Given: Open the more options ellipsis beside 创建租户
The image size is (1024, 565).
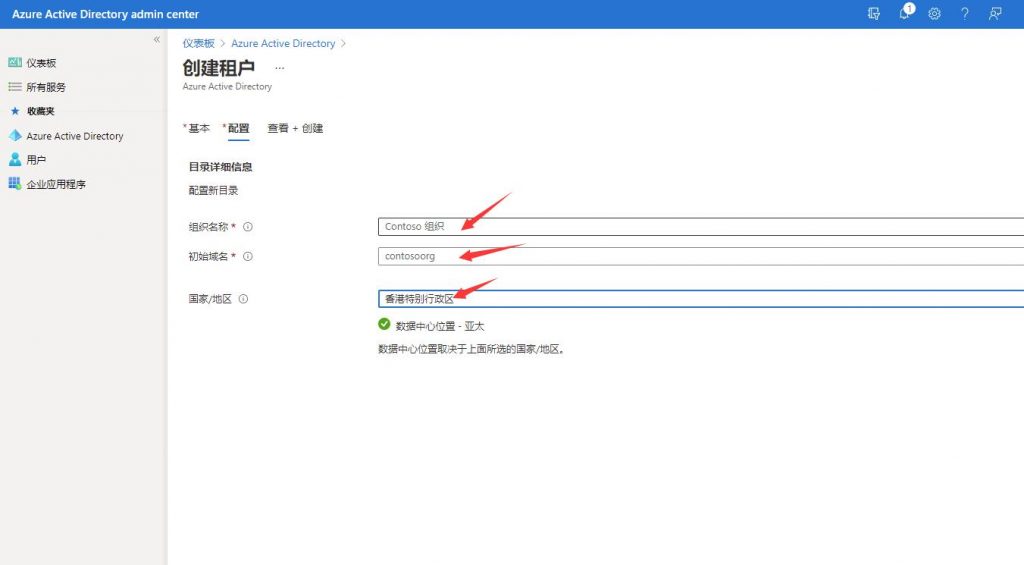Looking at the screenshot, I should (x=280, y=68).
